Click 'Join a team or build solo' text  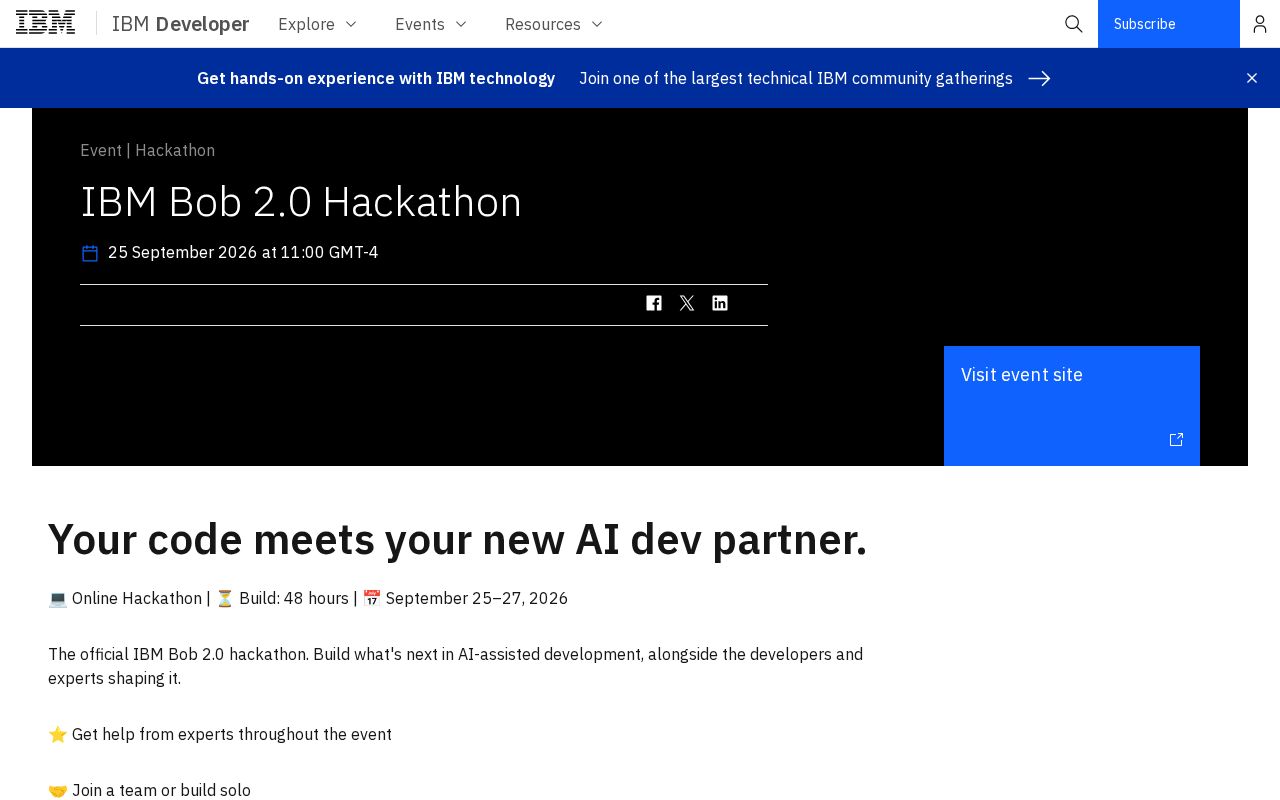click(x=150, y=790)
